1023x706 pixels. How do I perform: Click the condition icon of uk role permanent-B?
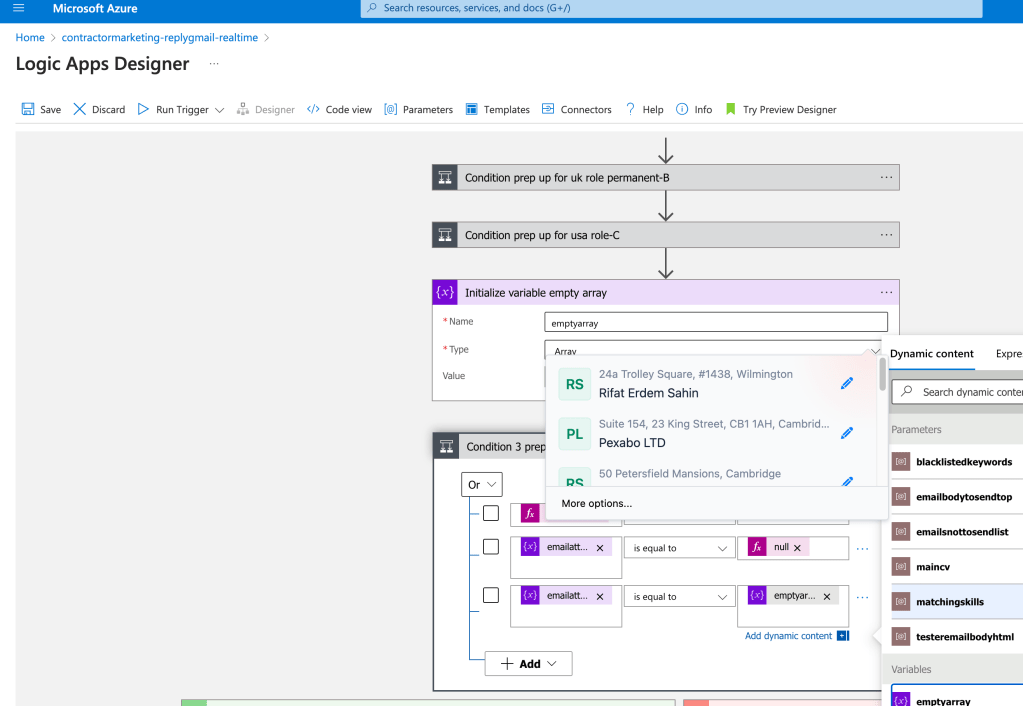click(445, 177)
